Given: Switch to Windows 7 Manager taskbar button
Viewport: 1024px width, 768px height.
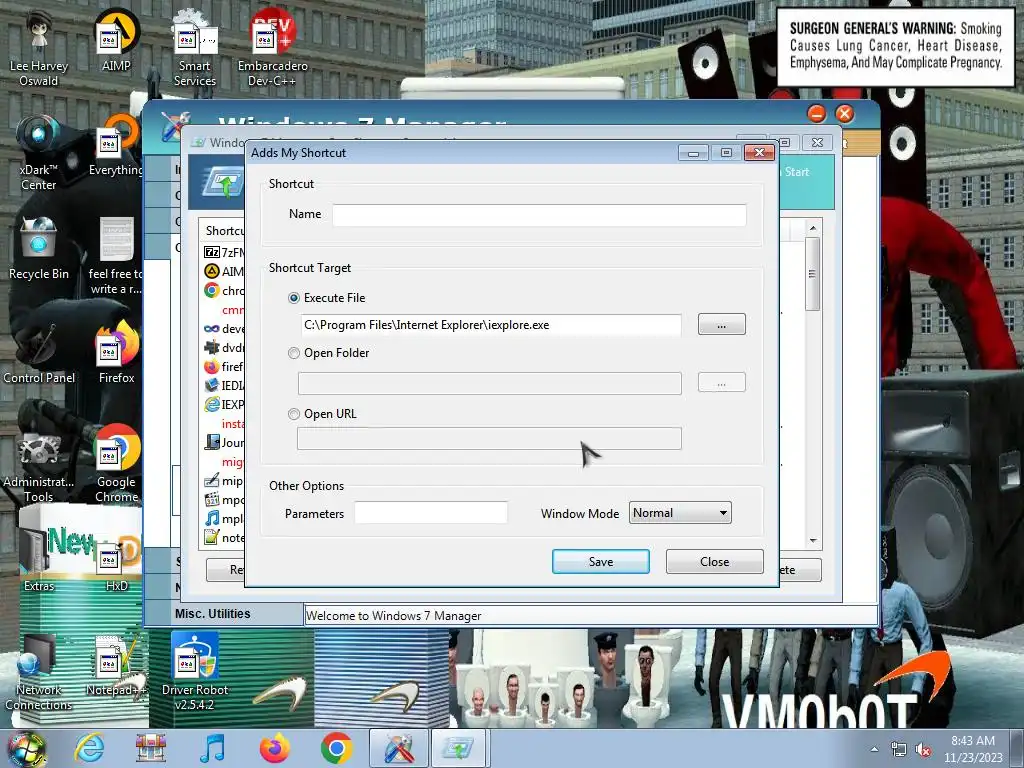Looking at the screenshot, I should coord(399,748).
